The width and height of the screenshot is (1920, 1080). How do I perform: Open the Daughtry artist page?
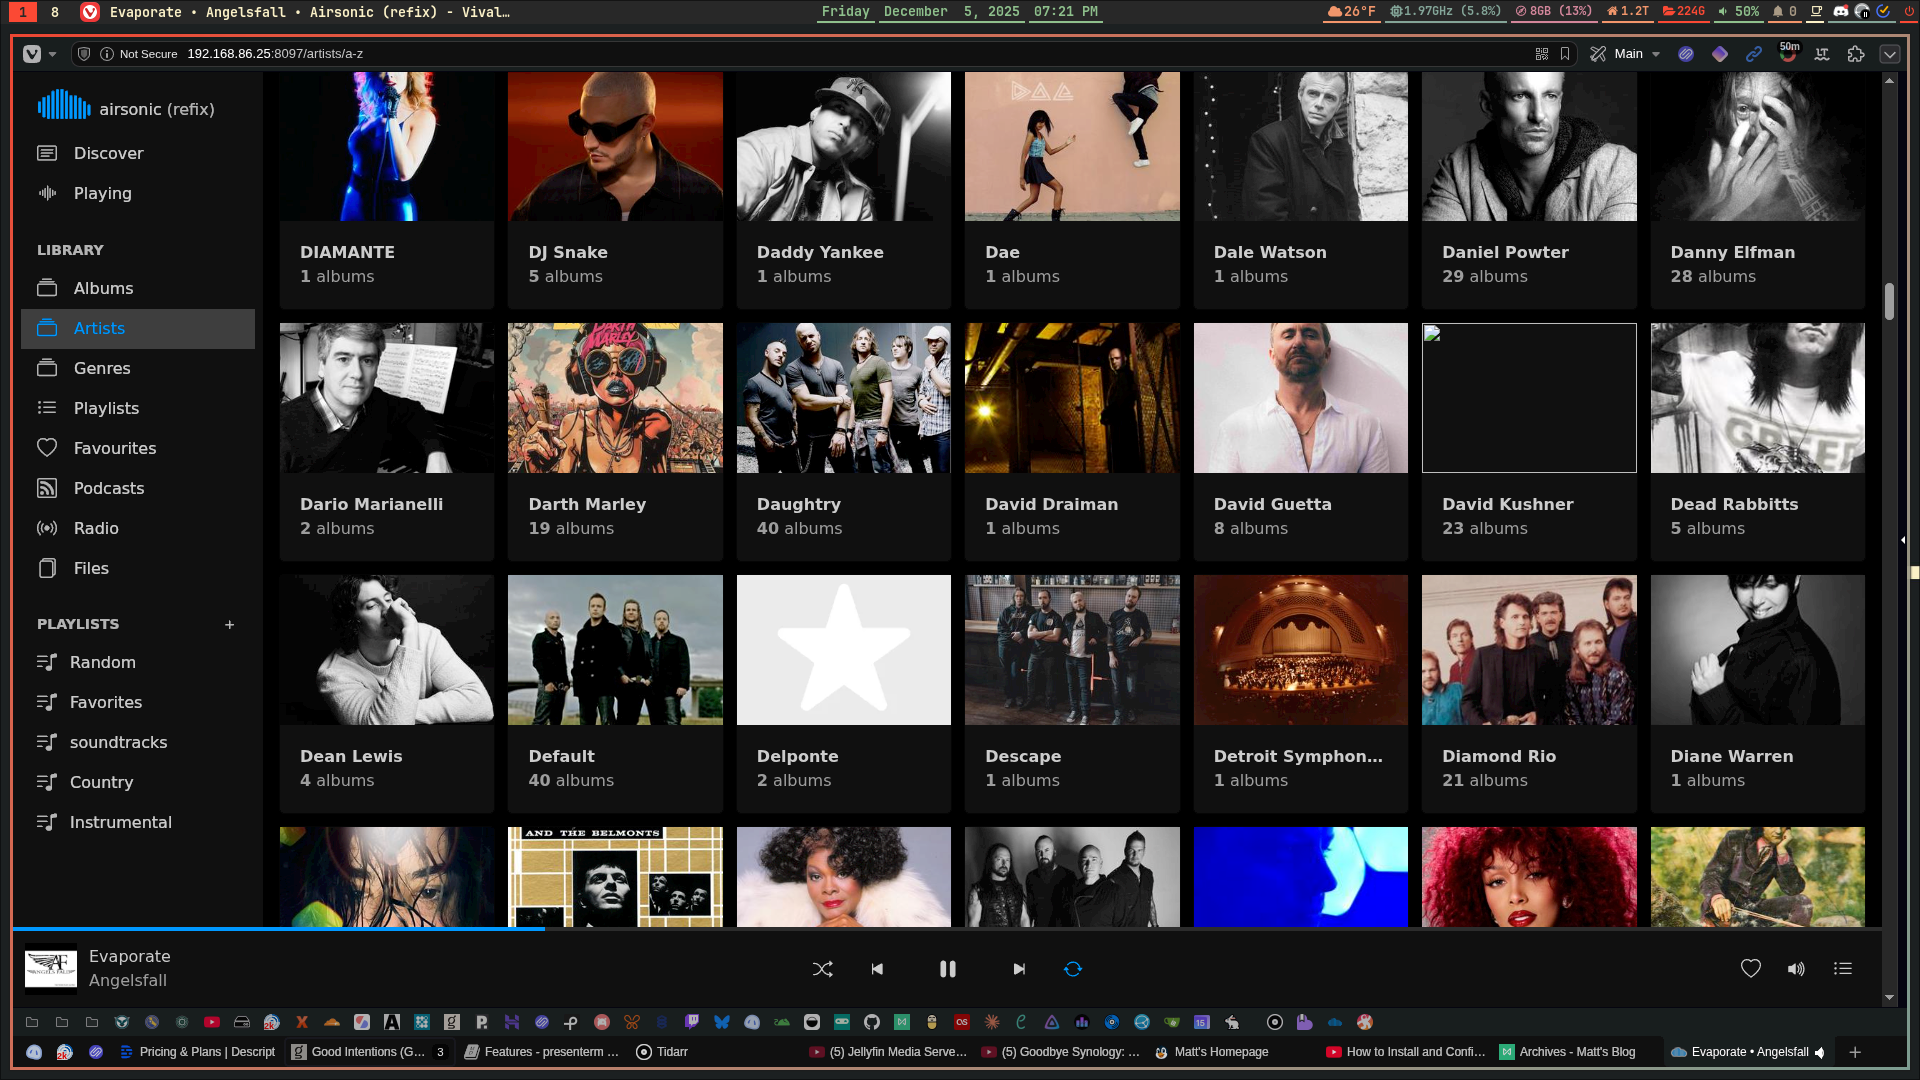tap(843, 442)
